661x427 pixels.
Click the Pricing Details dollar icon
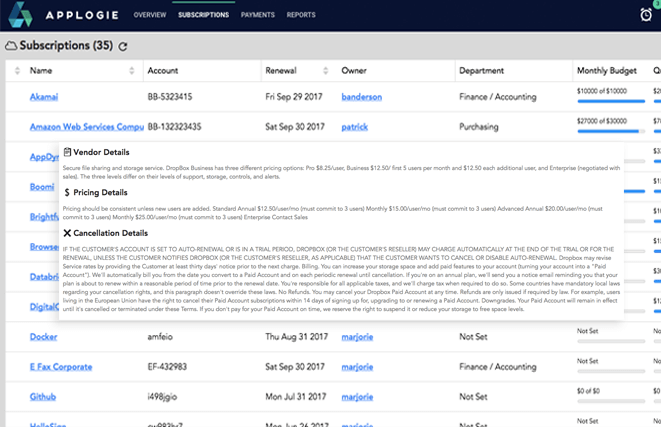[67, 193]
